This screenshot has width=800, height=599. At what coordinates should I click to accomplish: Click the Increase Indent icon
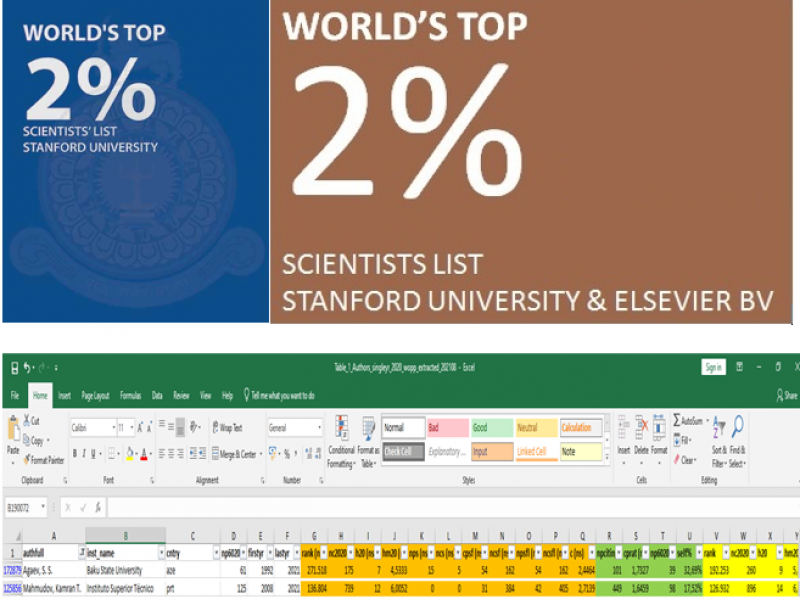pyautogui.click(x=203, y=453)
